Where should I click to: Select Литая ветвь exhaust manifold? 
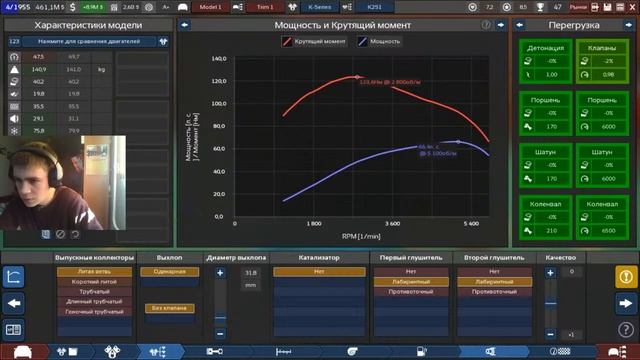coord(94,271)
